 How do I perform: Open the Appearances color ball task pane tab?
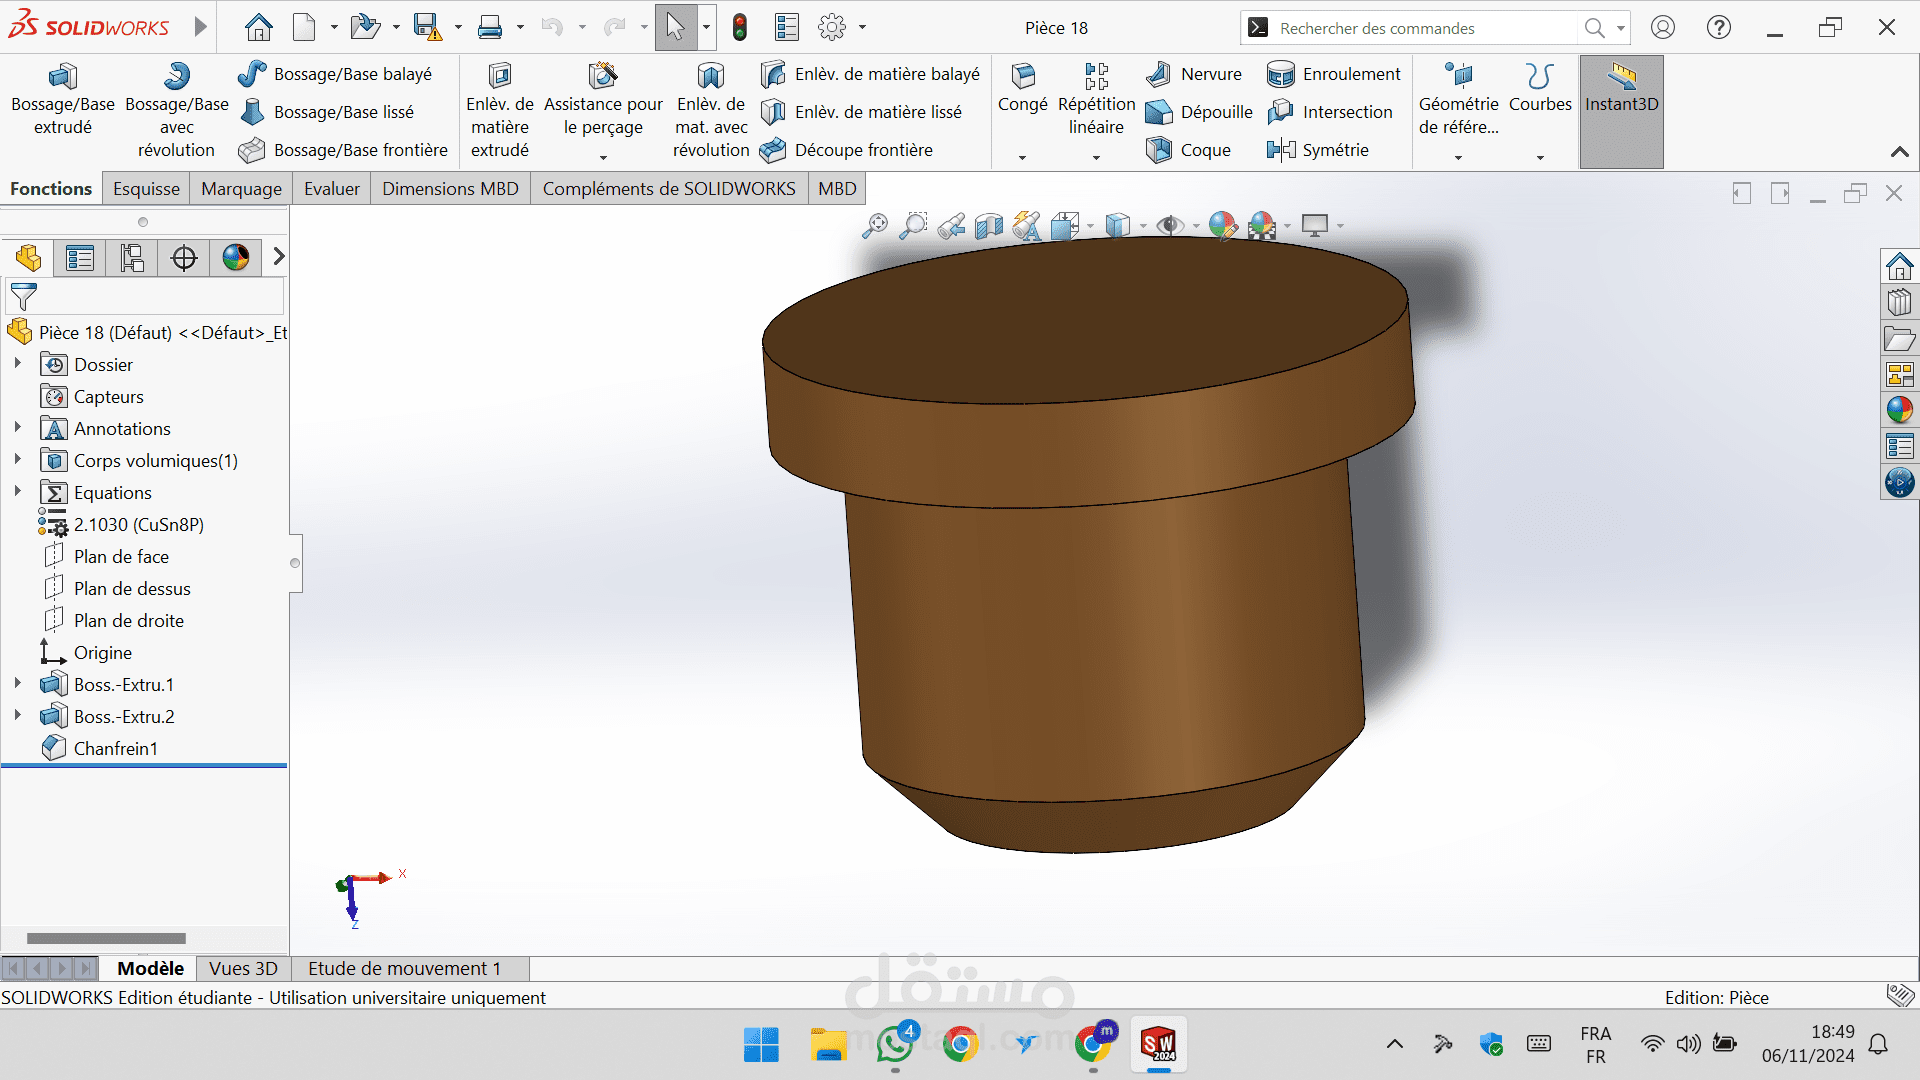(1899, 410)
